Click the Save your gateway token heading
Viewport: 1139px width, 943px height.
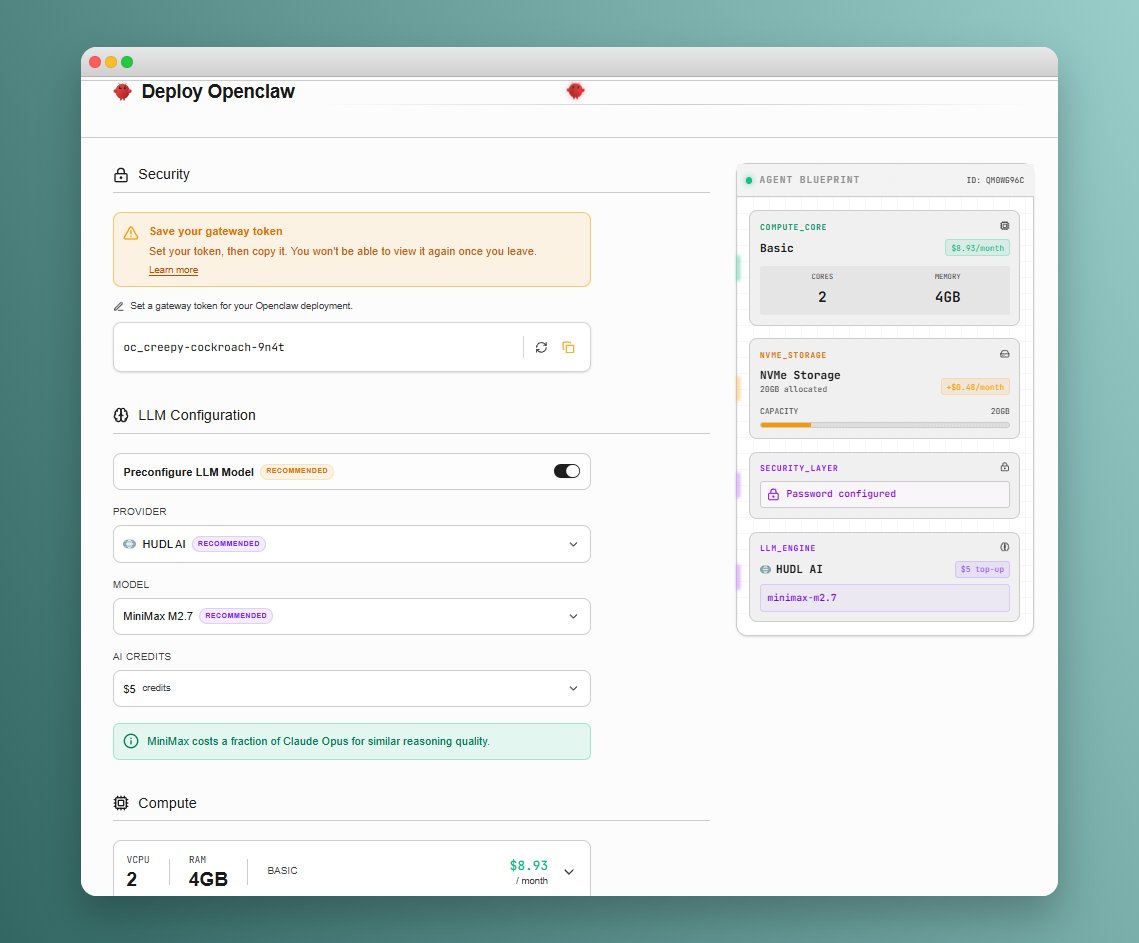(x=216, y=231)
